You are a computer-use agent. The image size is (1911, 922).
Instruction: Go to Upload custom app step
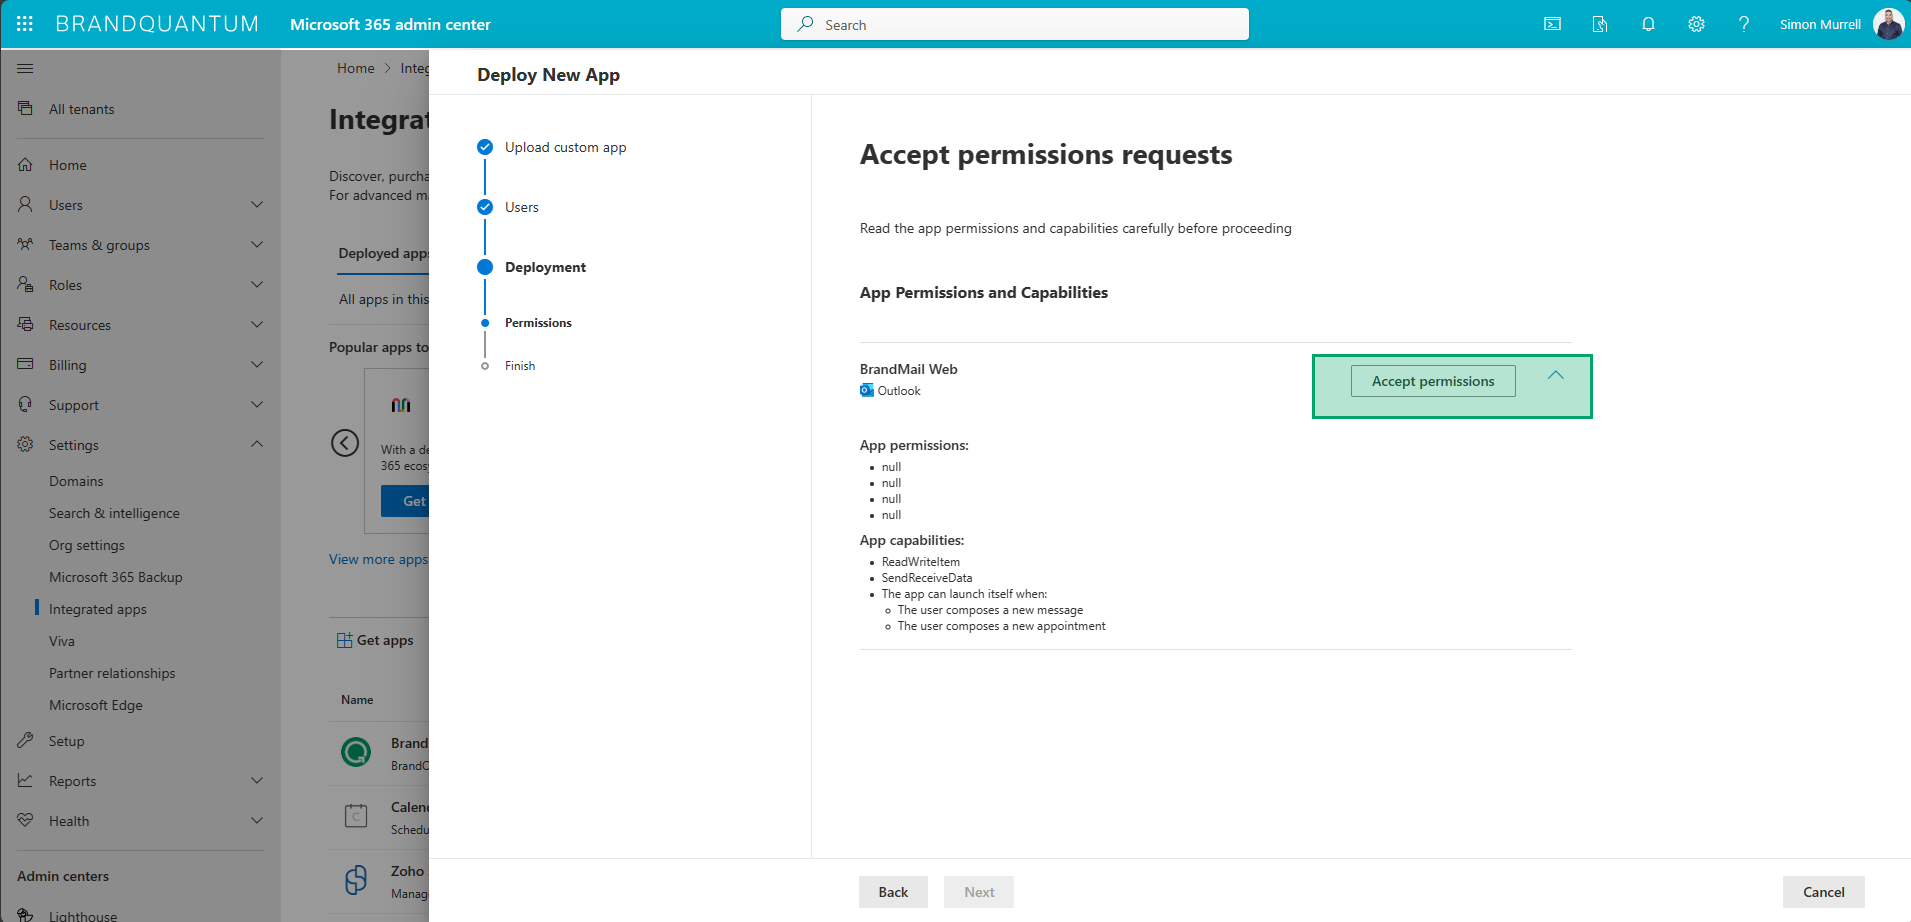pos(565,147)
